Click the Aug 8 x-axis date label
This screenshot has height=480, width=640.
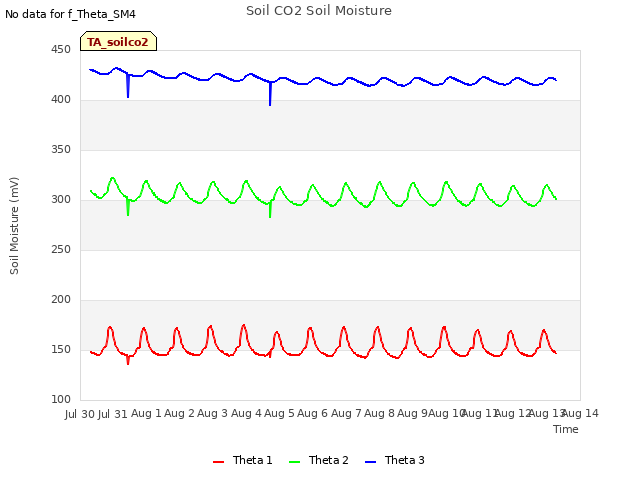pos(379,413)
